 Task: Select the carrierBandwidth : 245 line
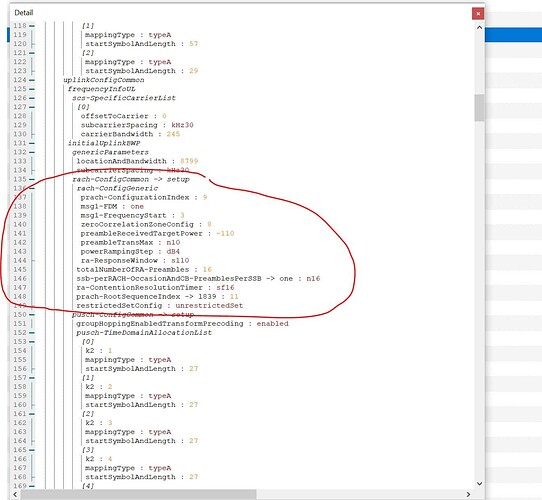coord(130,134)
